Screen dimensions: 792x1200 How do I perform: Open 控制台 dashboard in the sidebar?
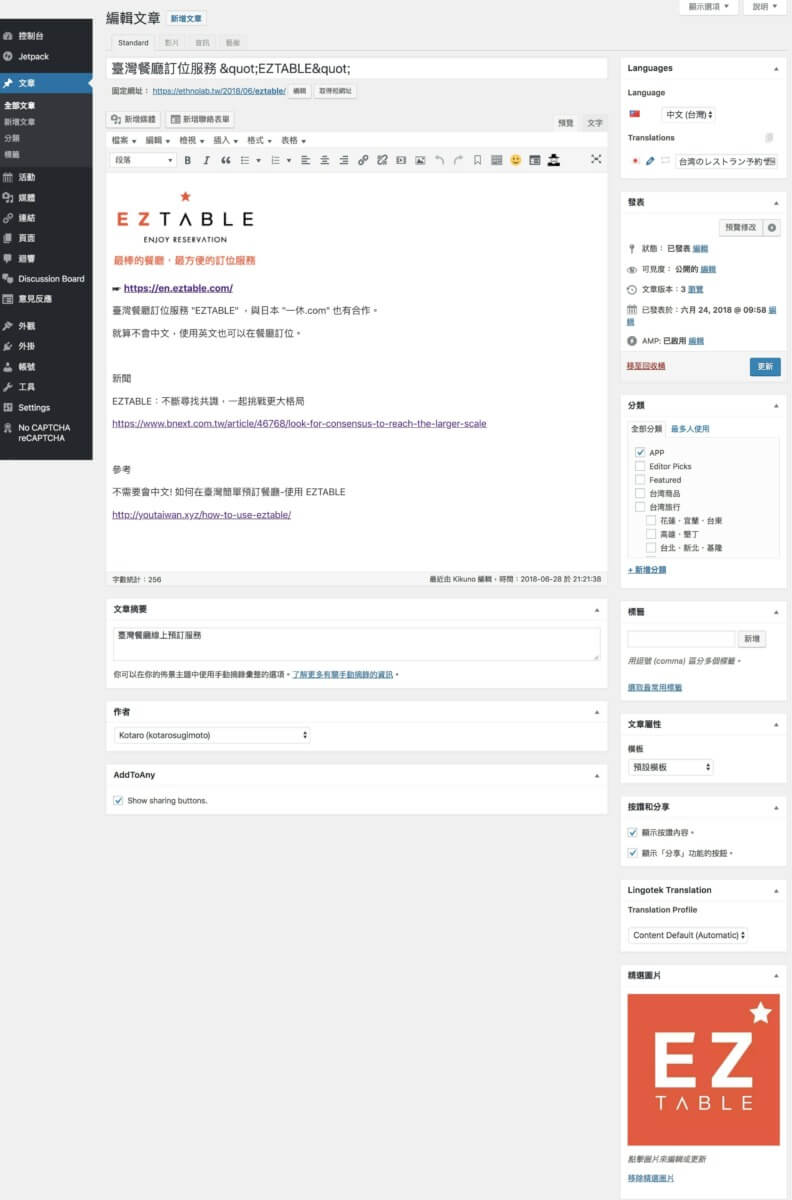tap(46, 35)
